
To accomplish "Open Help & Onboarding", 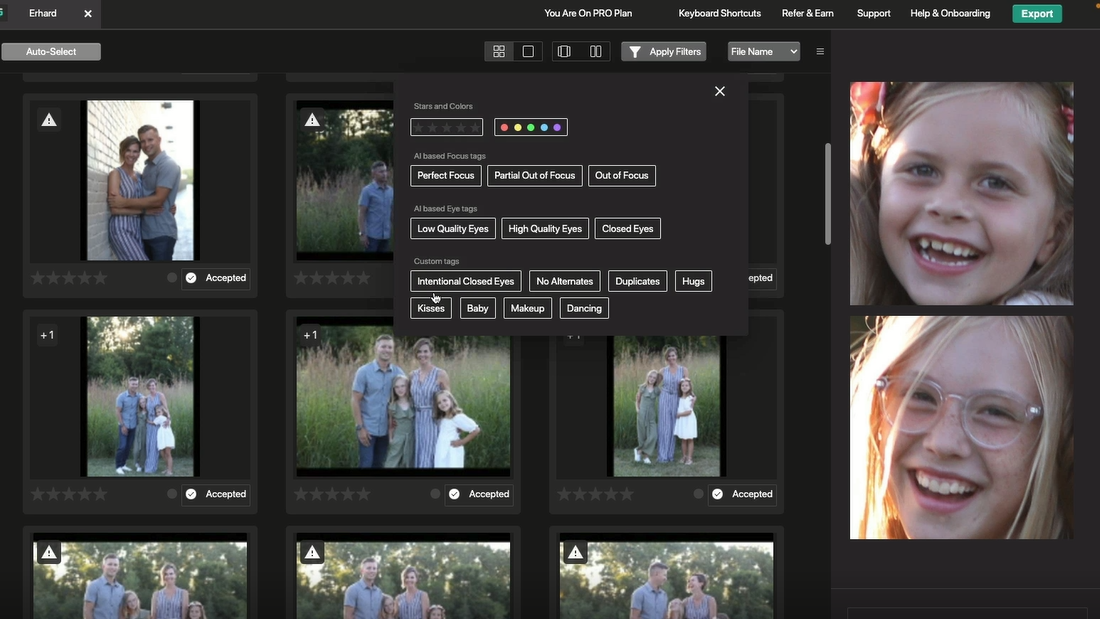I will pyautogui.click(x=950, y=13).
